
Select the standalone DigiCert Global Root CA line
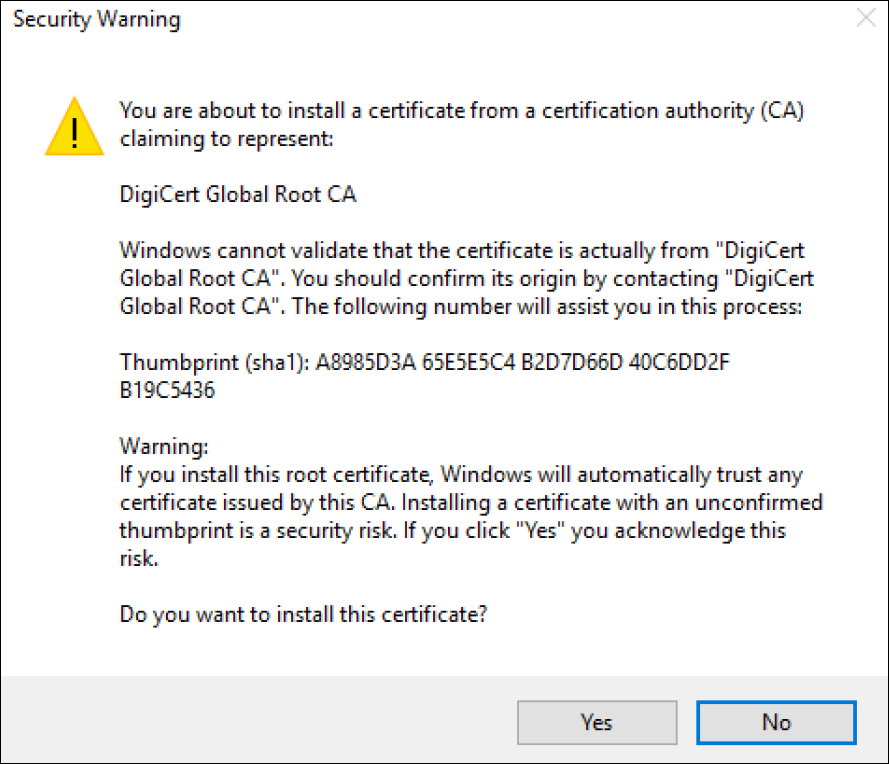pos(238,194)
